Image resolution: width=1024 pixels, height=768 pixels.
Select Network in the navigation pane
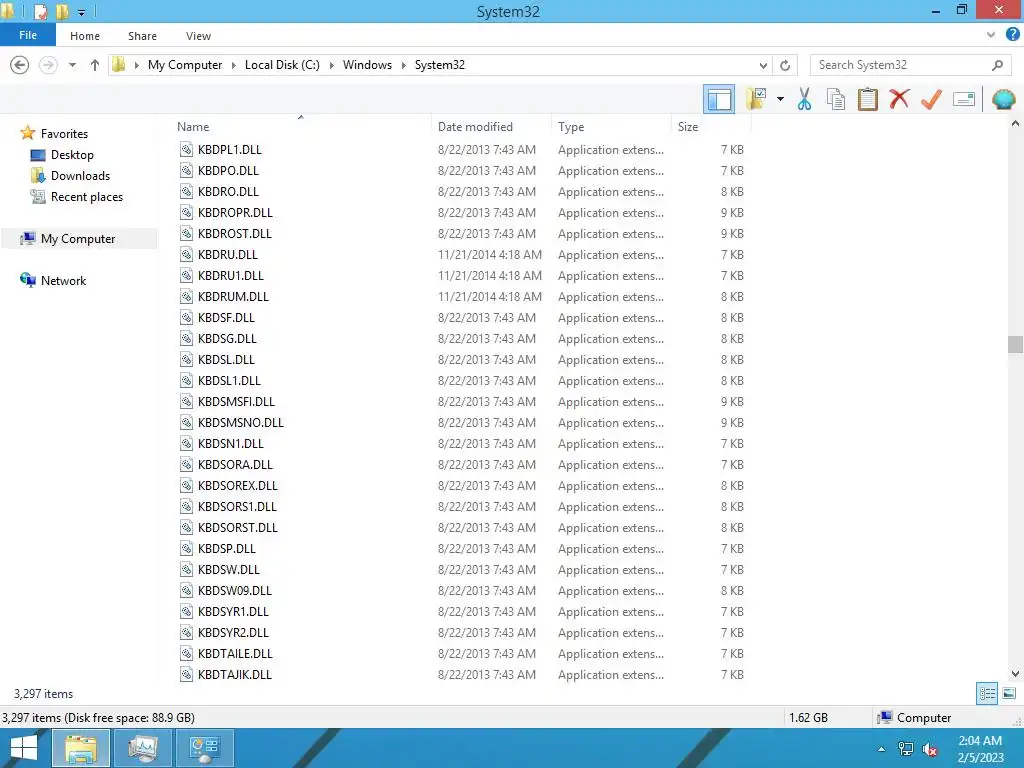tap(63, 280)
